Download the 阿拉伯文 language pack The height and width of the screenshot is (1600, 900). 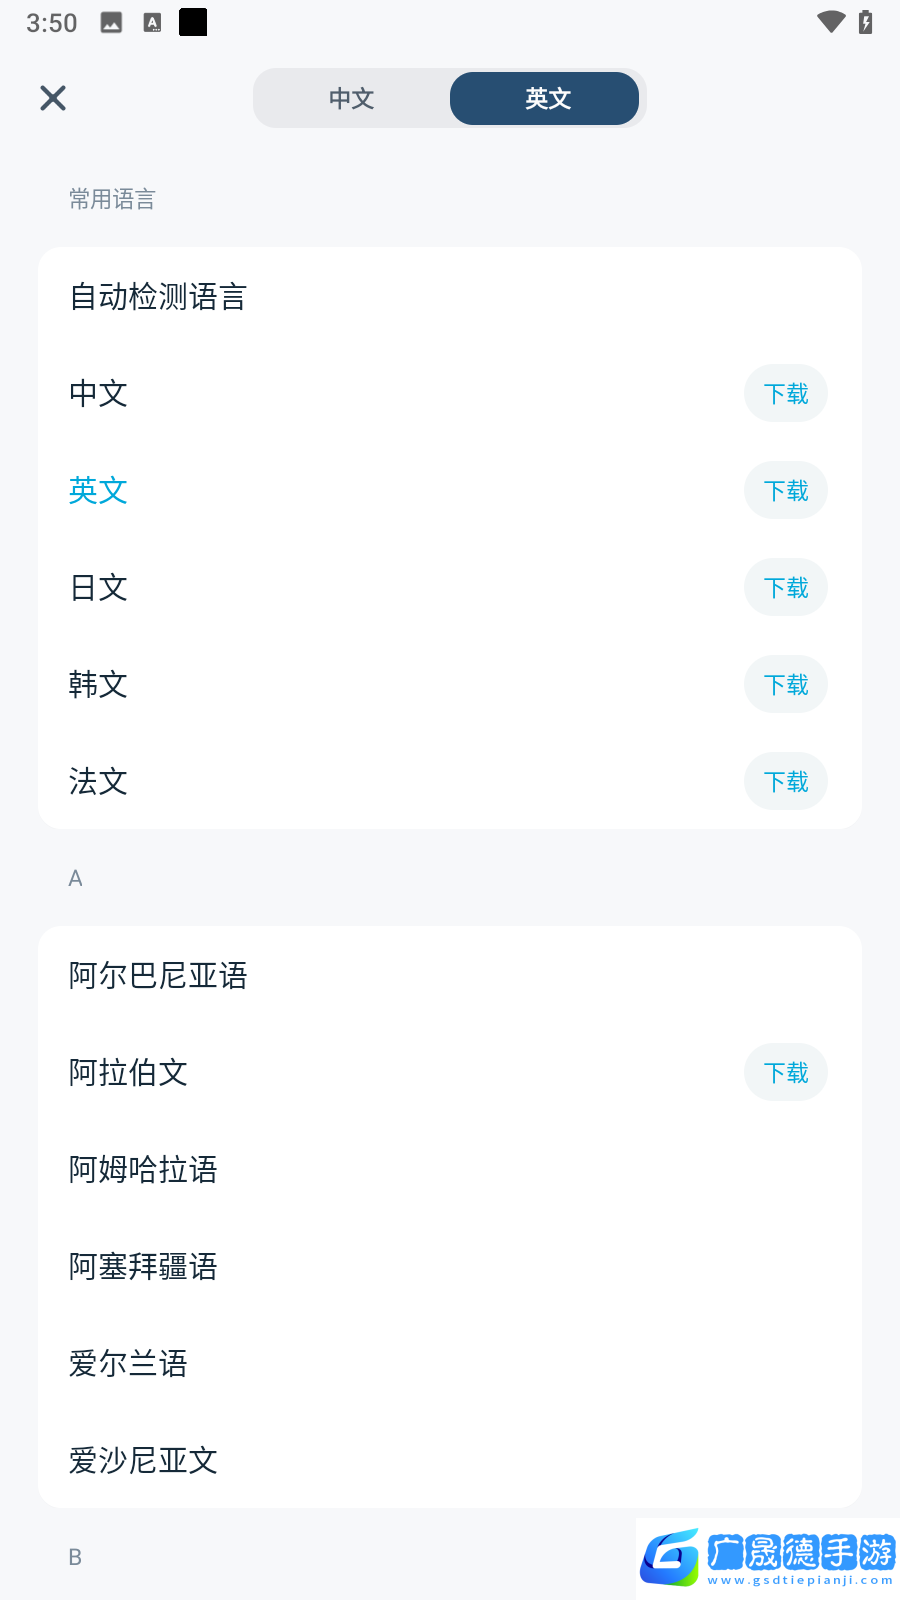(785, 1073)
